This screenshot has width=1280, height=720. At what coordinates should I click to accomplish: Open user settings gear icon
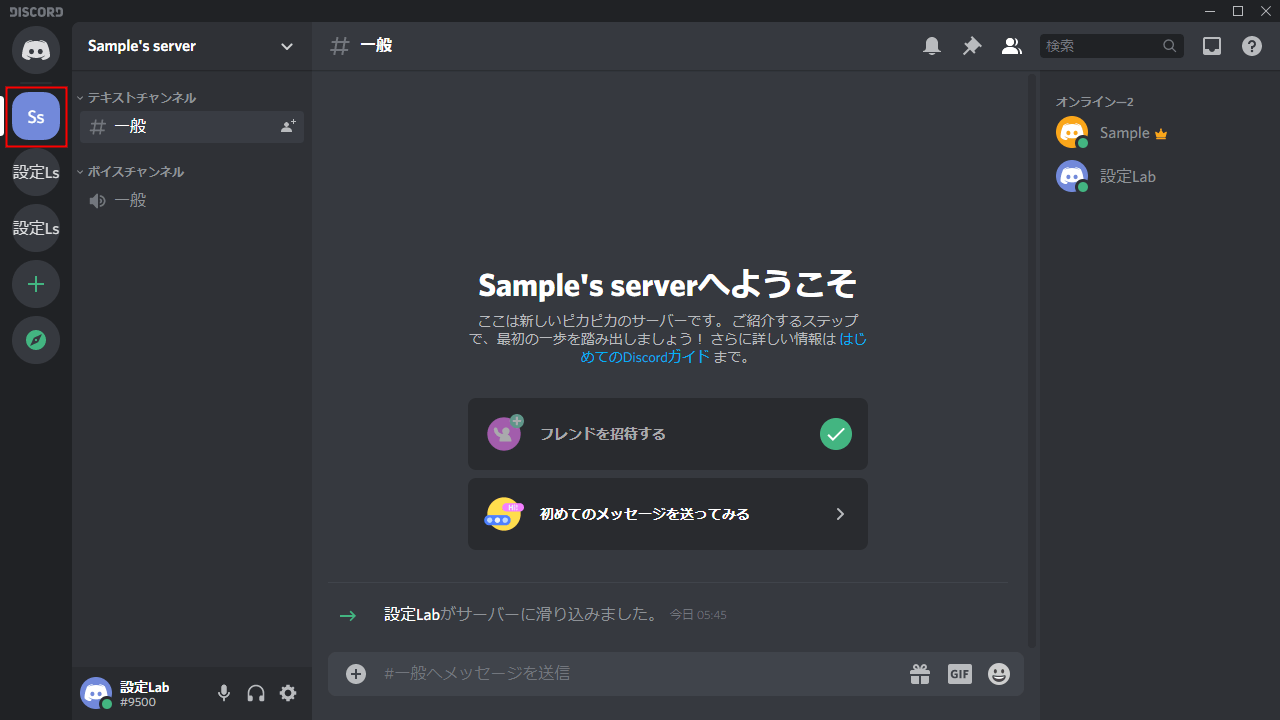288,693
